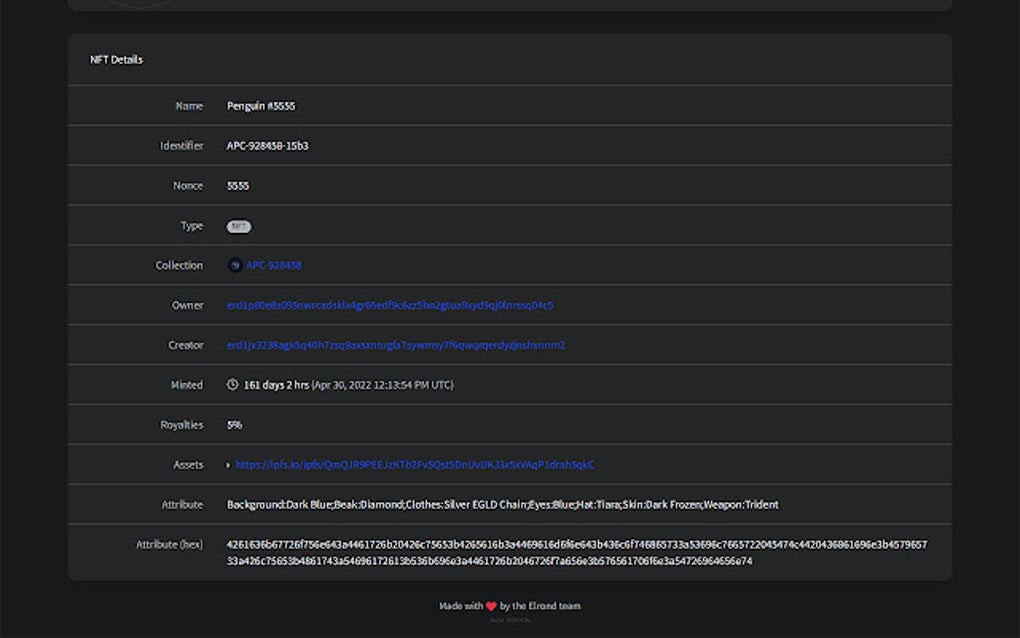
Task: Open the APC-928458 collection page
Action: [275, 265]
